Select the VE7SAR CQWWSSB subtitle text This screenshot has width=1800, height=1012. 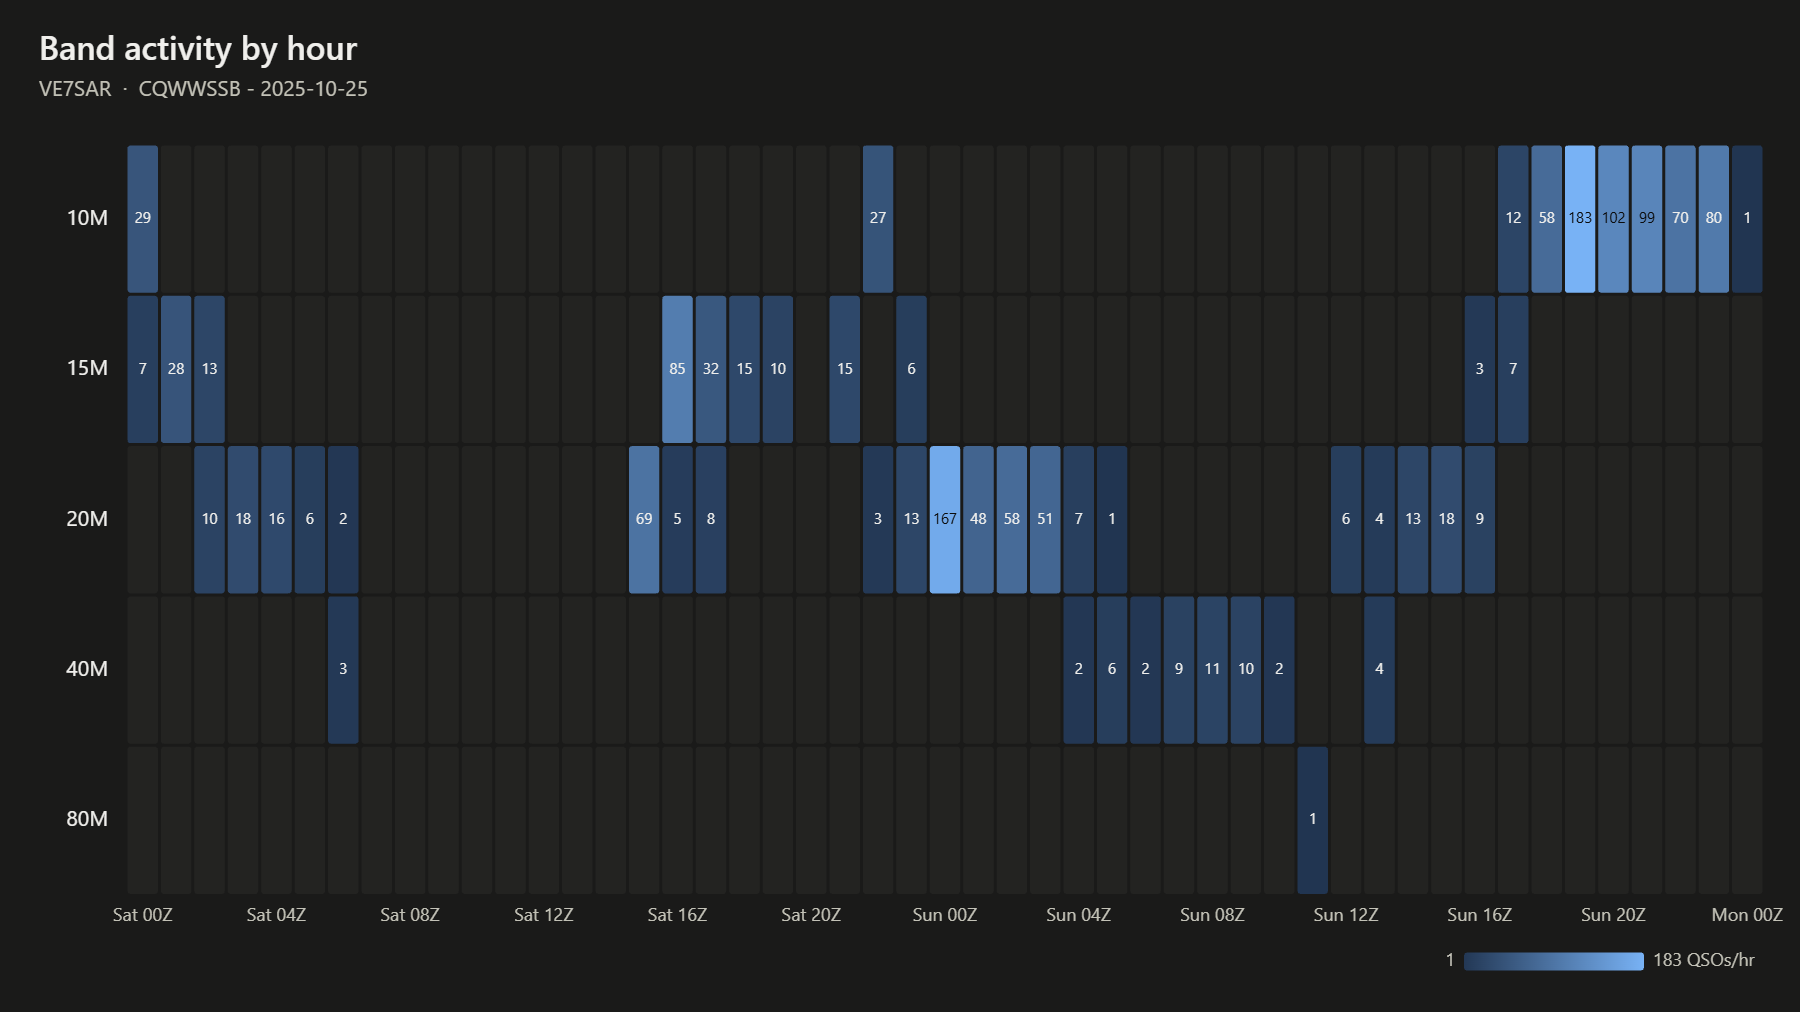203,89
